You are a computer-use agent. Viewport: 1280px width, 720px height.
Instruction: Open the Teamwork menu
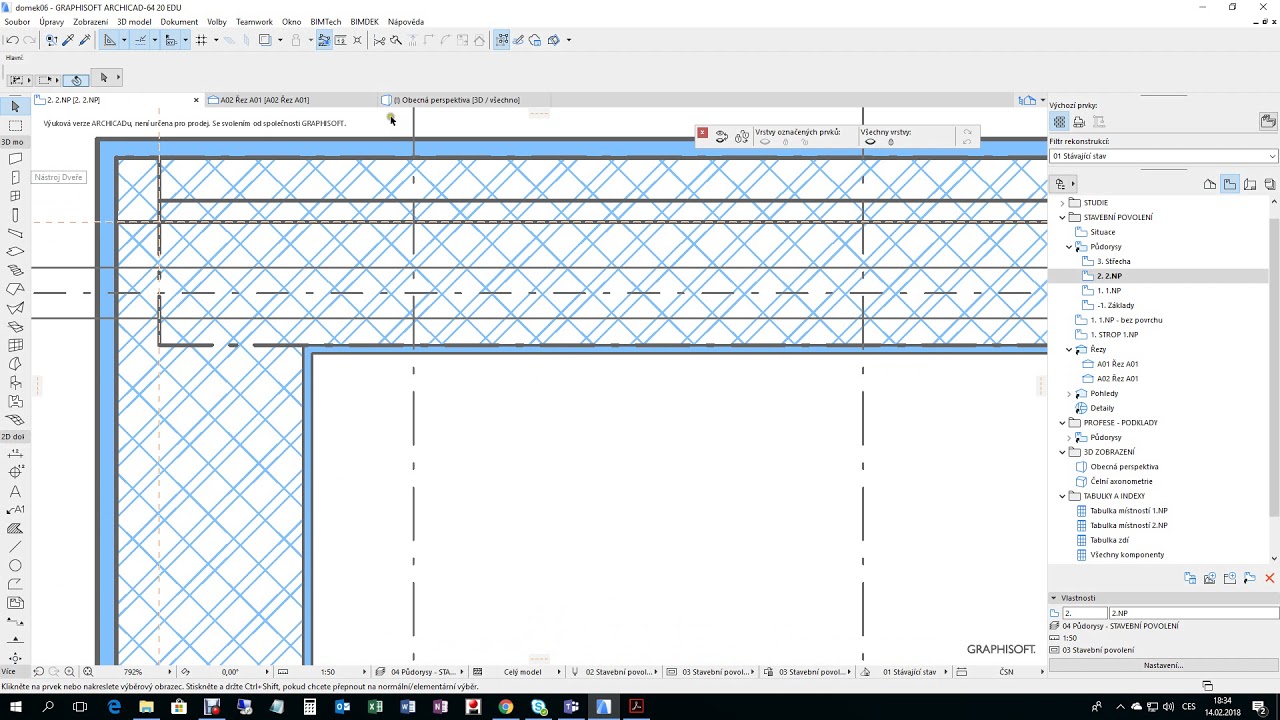[254, 22]
